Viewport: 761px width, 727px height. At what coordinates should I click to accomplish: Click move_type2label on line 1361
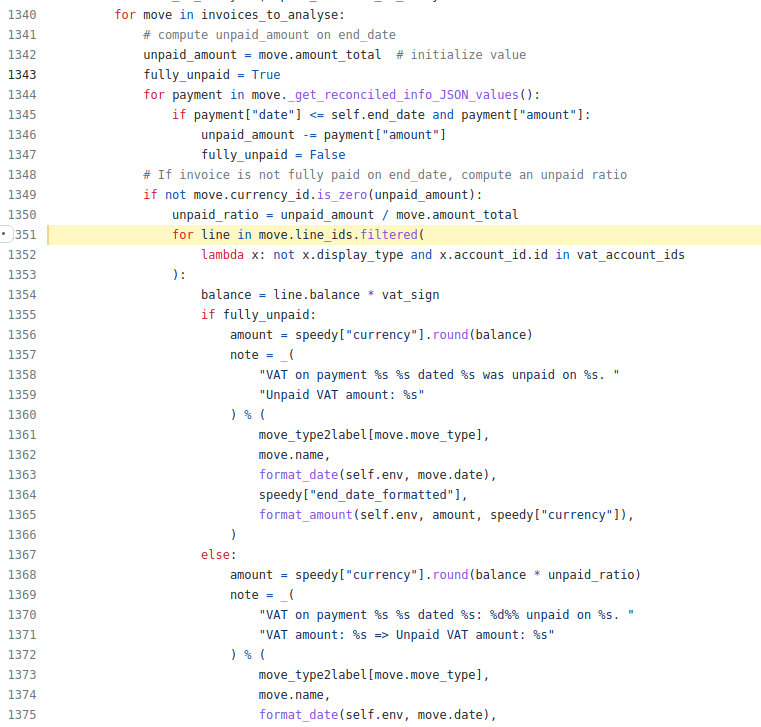tap(313, 435)
